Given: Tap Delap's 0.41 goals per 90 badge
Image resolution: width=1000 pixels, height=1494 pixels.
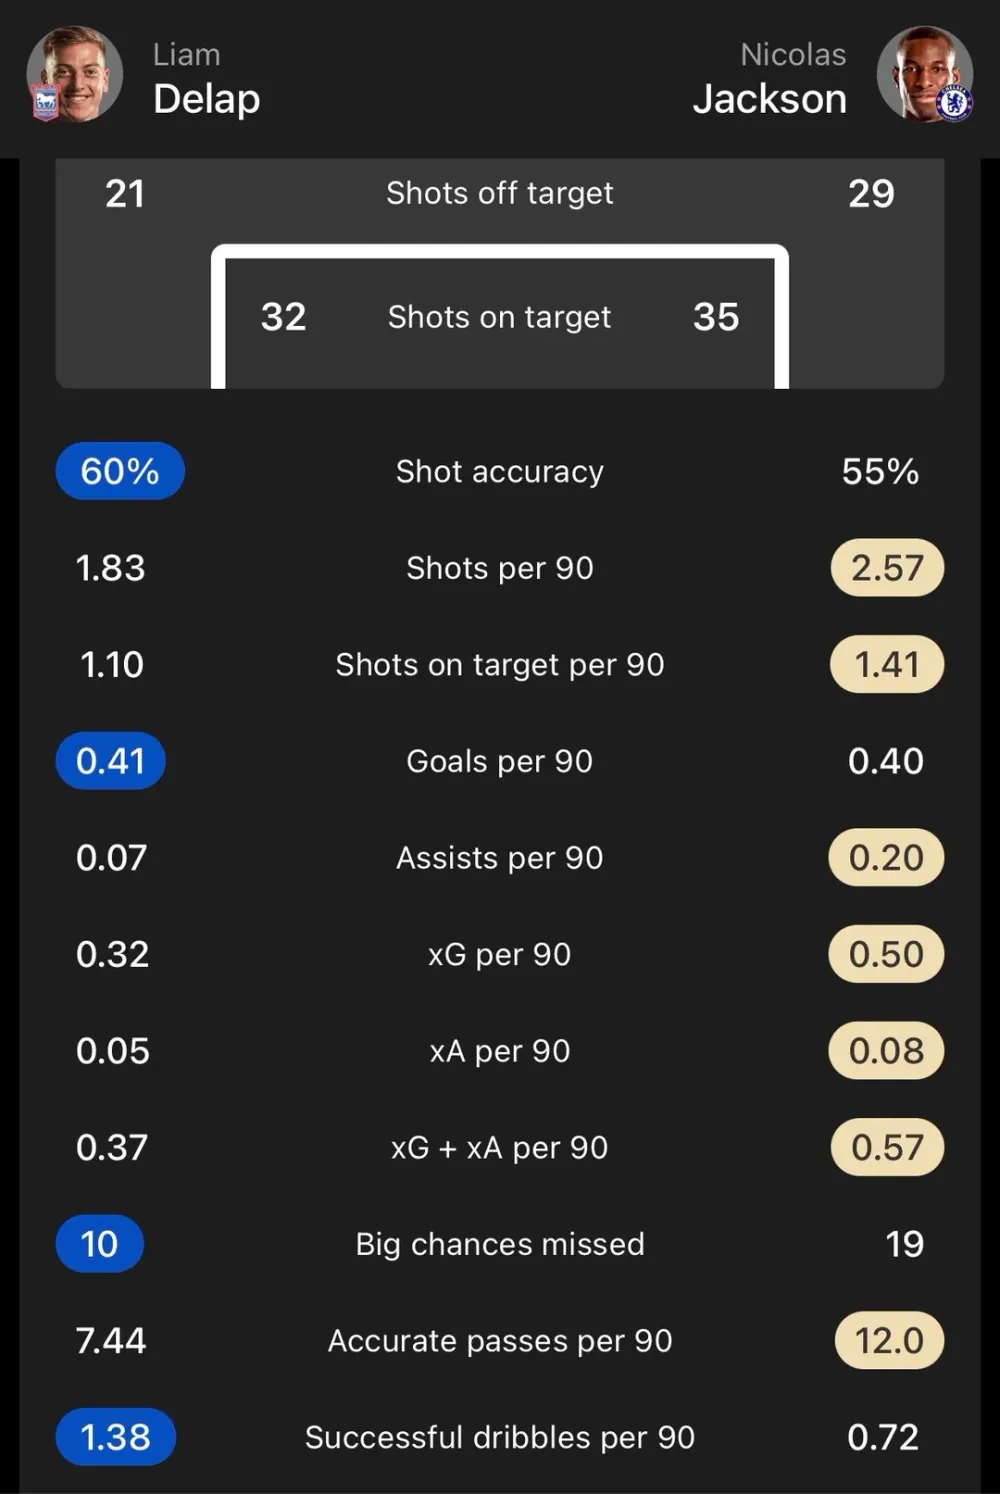Looking at the screenshot, I should coord(111,761).
